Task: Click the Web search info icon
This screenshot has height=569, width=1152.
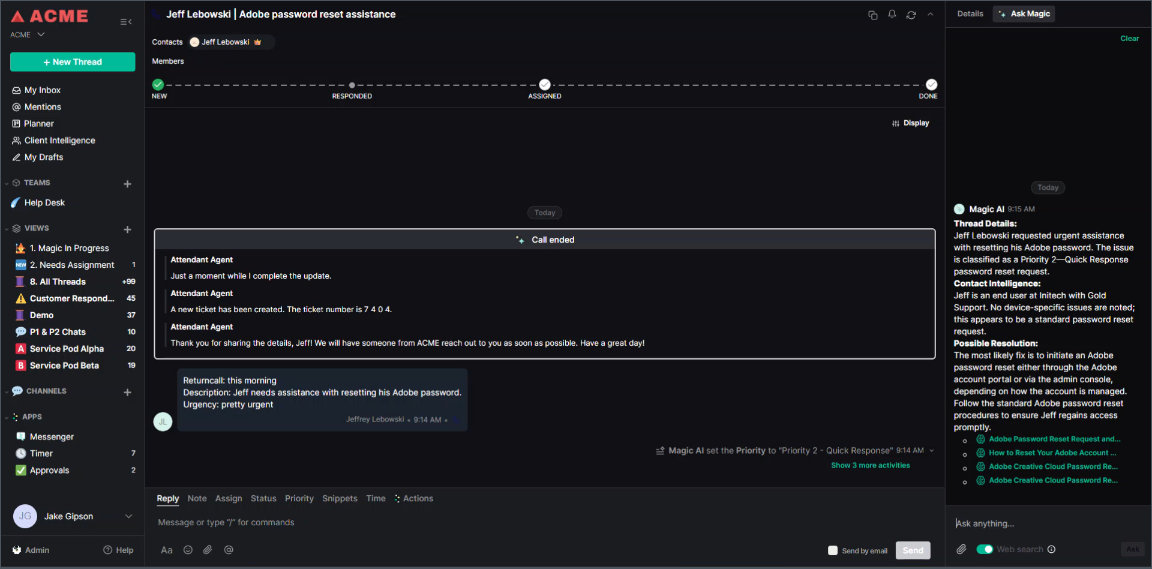Action: tap(1051, 549)
